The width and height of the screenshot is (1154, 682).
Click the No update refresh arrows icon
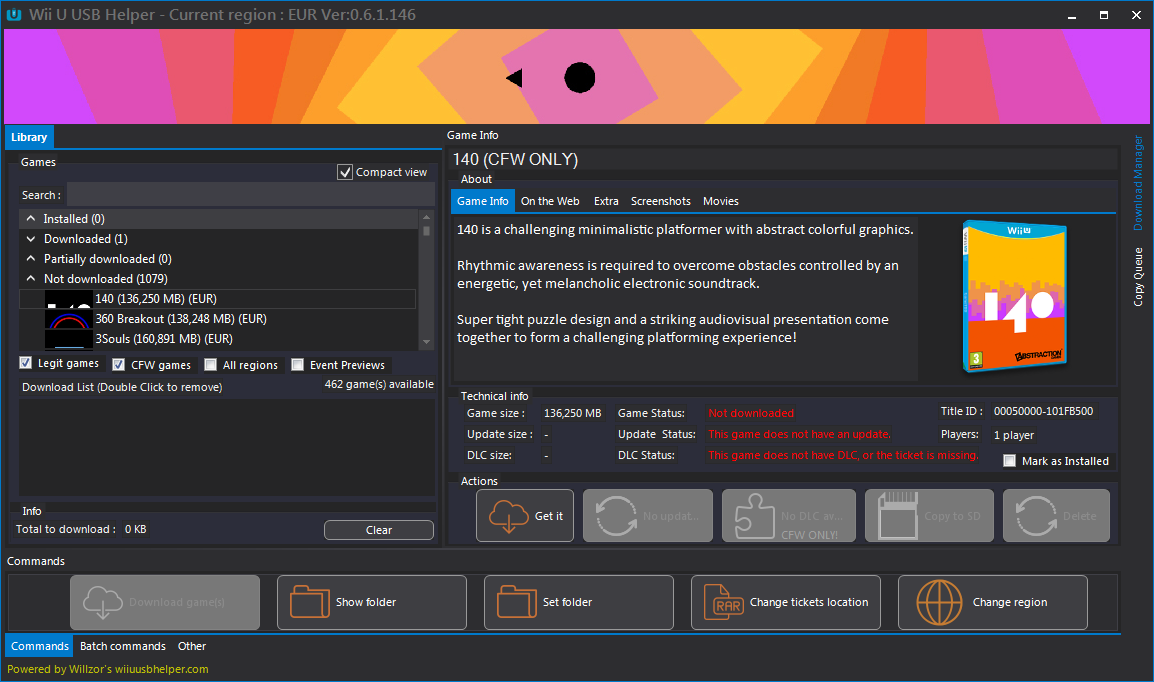[615, 516]
